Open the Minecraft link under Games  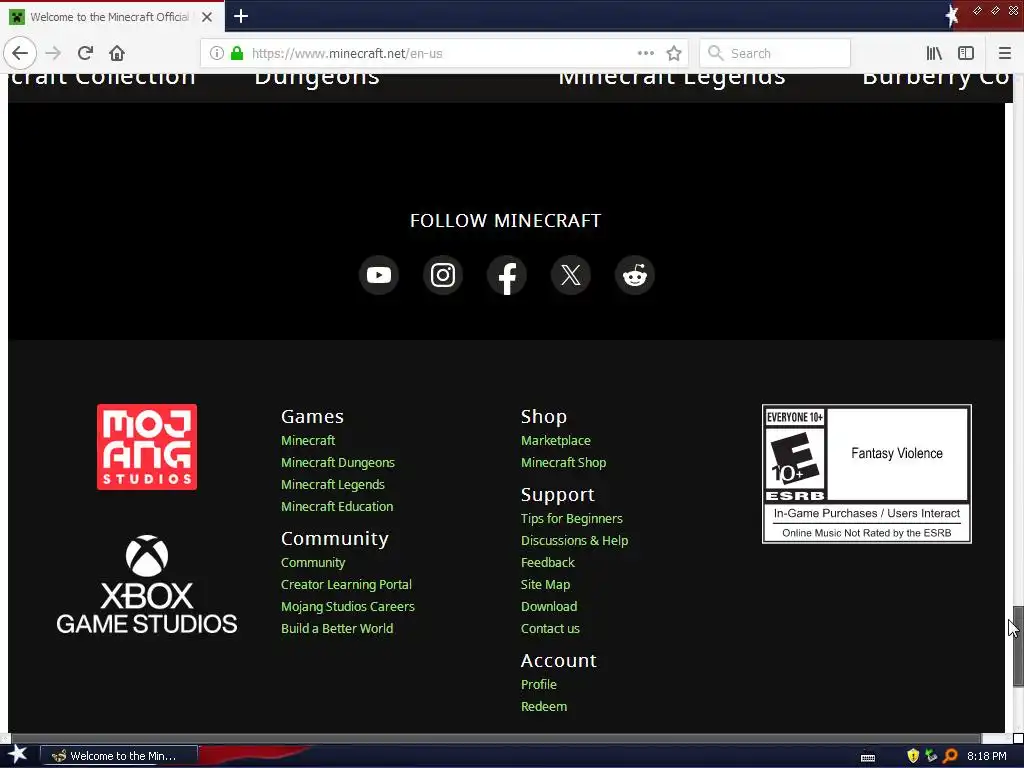308,440
